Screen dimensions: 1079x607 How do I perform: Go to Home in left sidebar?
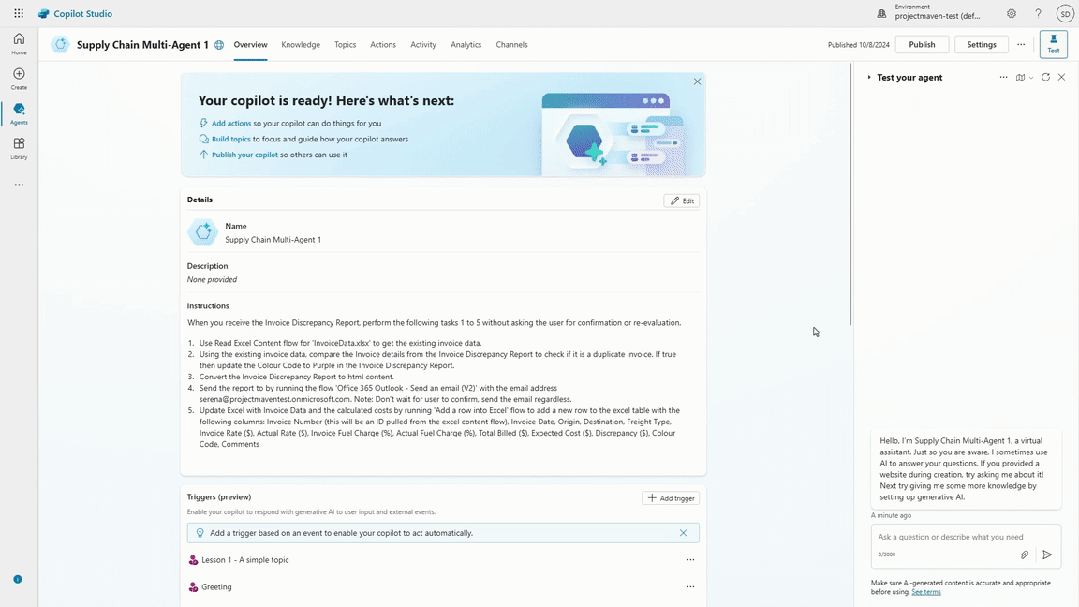click(18, 43)
